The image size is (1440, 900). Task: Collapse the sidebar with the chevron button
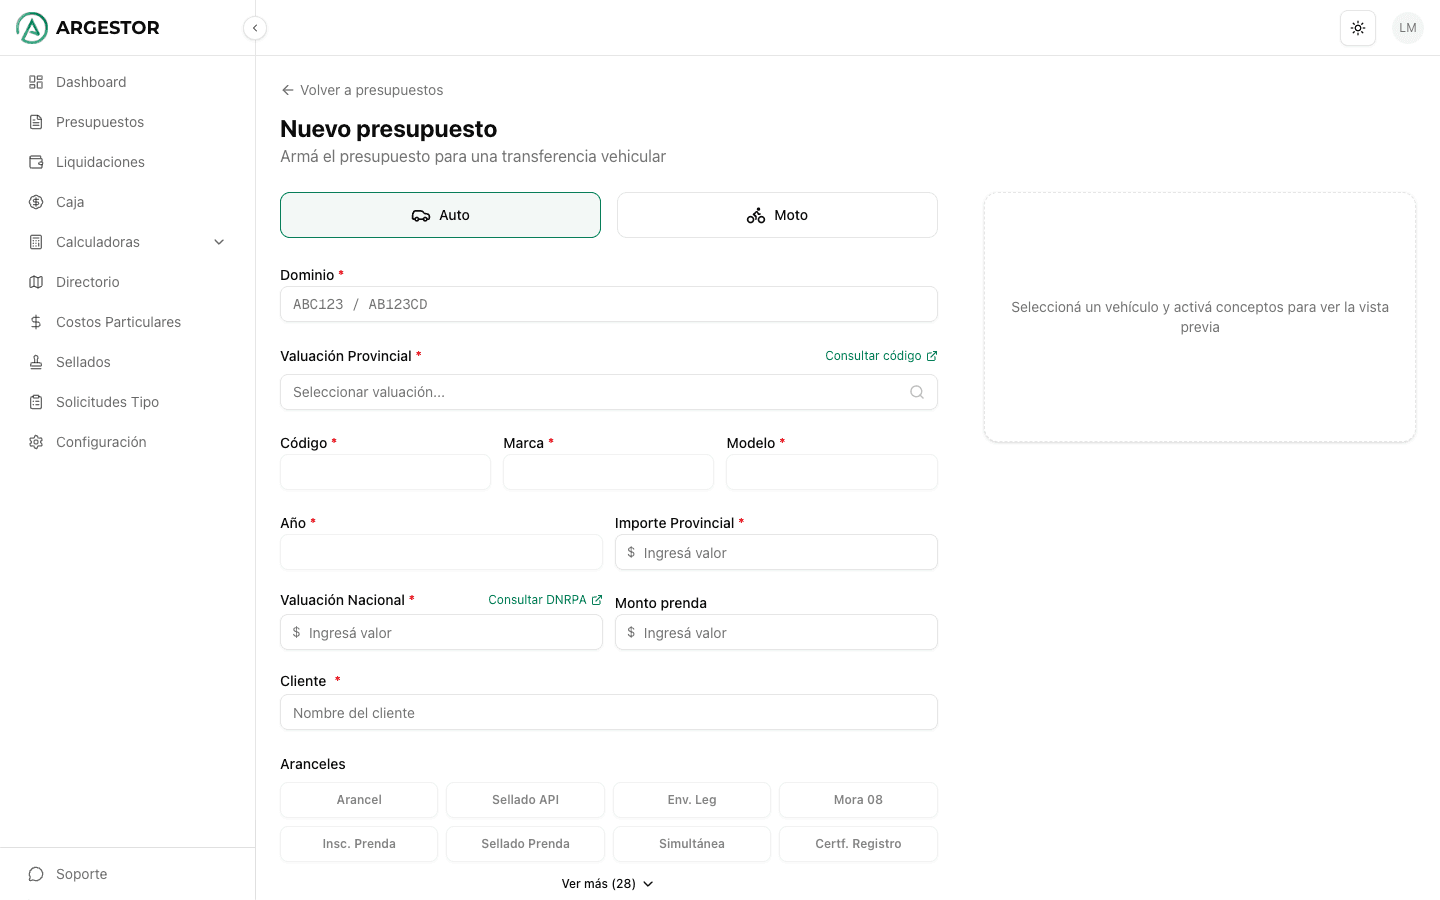pyautogui.click(x=255, y=28)
